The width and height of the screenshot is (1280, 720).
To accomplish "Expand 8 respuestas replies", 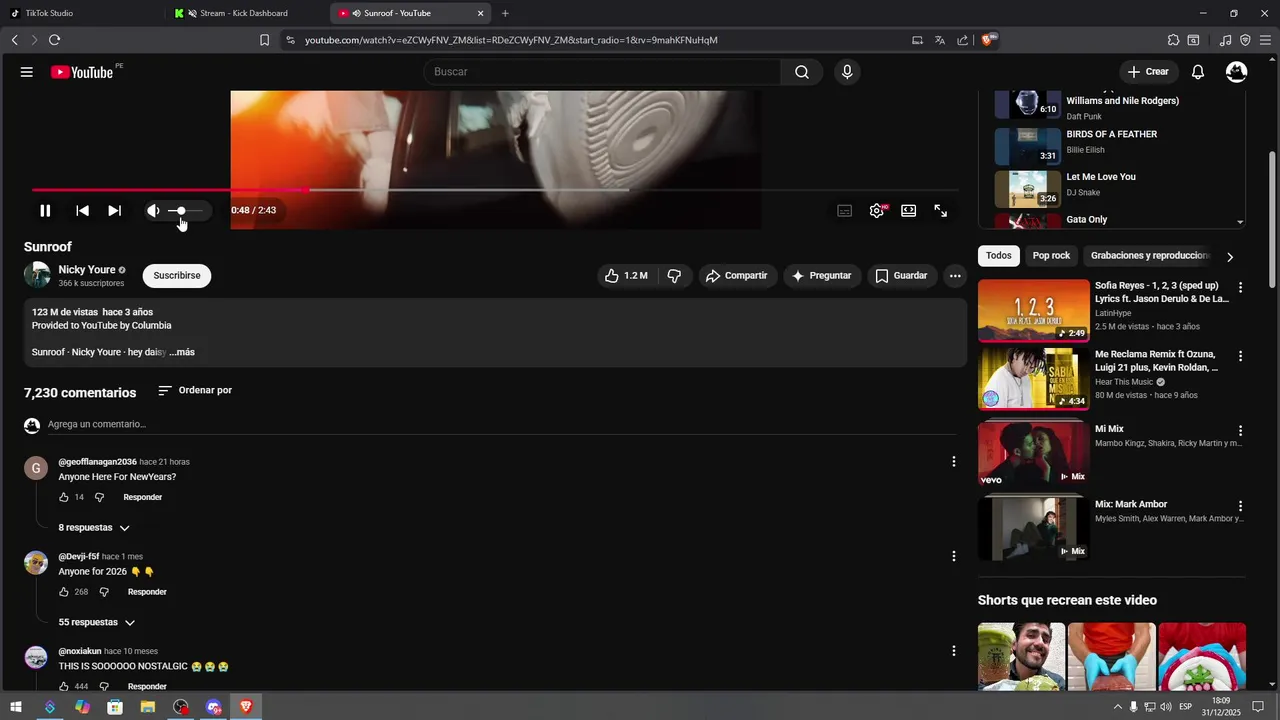I will (x=94, y=528).
